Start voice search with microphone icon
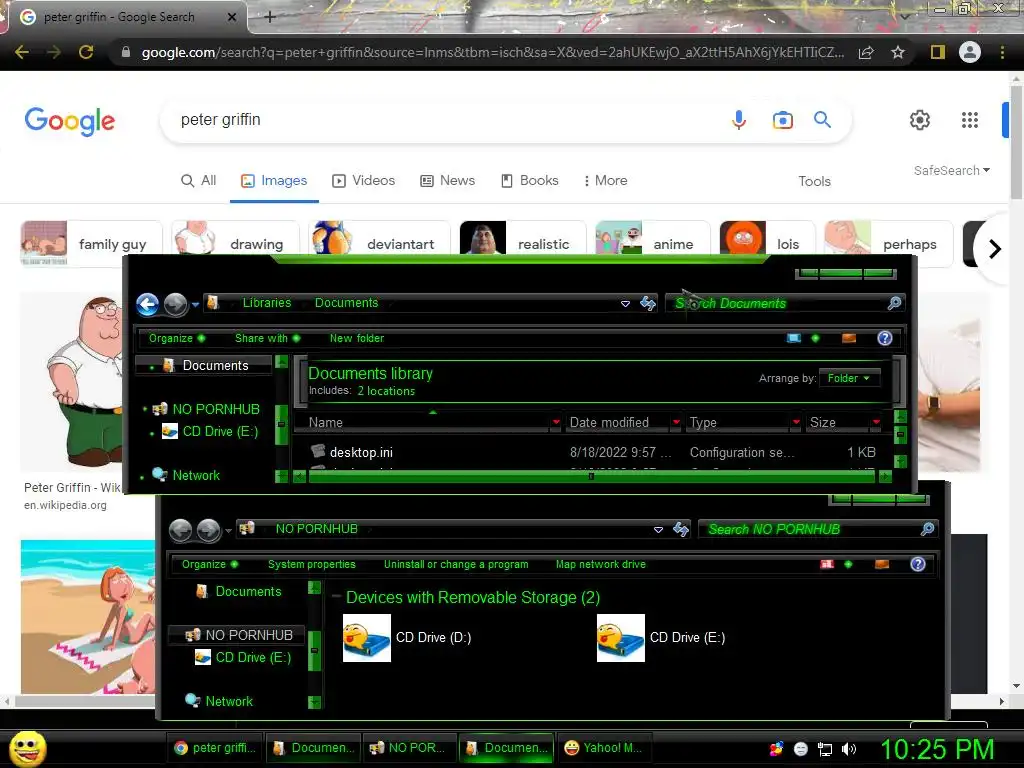 tap(739, 120)
